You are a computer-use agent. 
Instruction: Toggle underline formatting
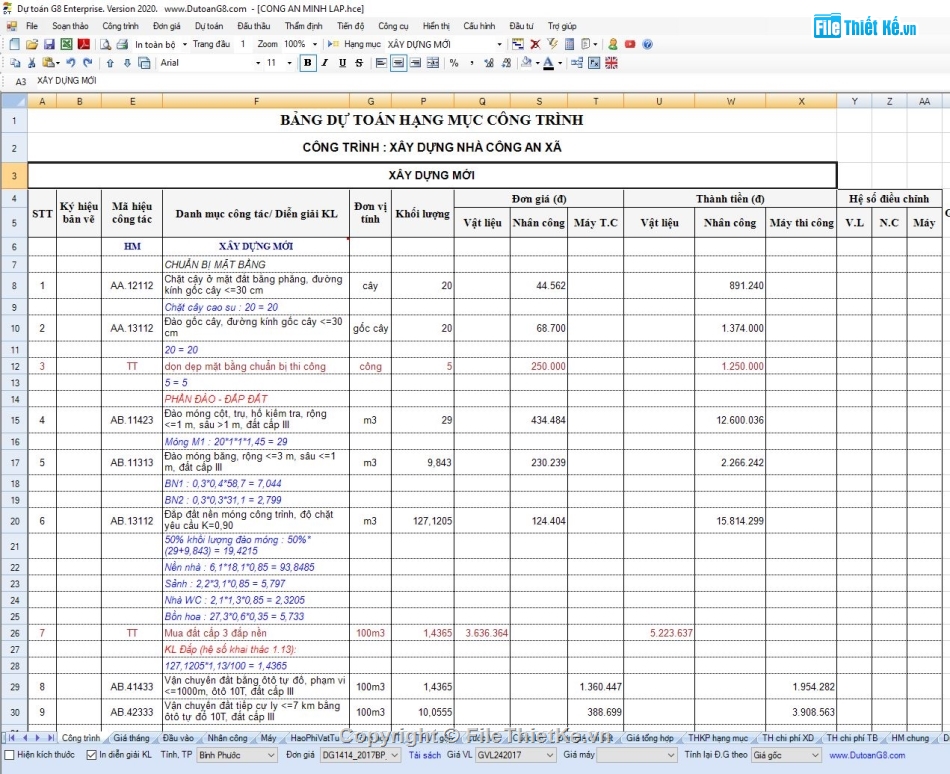(342, 63)
